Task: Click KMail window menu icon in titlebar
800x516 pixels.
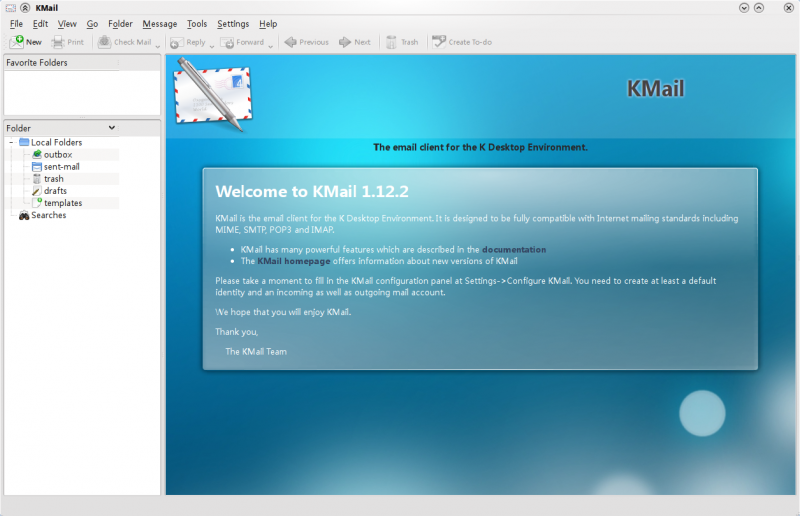Action: [11, 8]
